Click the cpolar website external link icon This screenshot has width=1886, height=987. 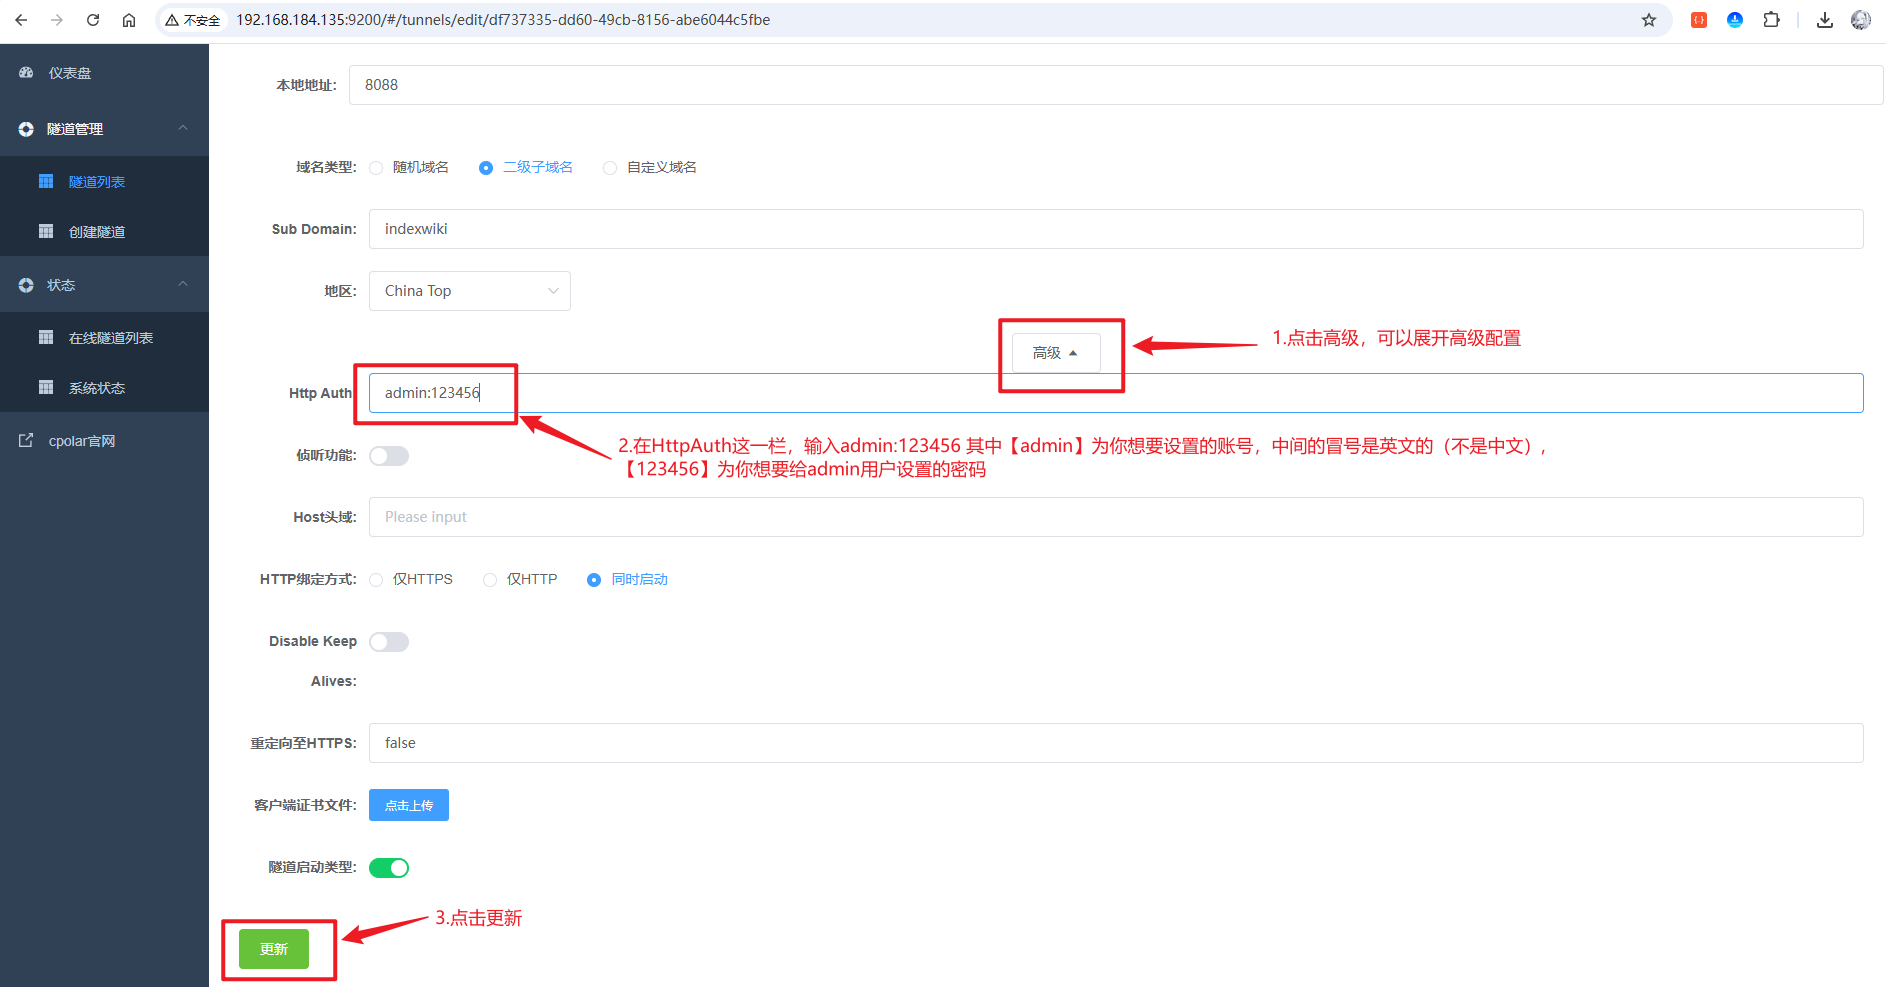click(26, 440)
